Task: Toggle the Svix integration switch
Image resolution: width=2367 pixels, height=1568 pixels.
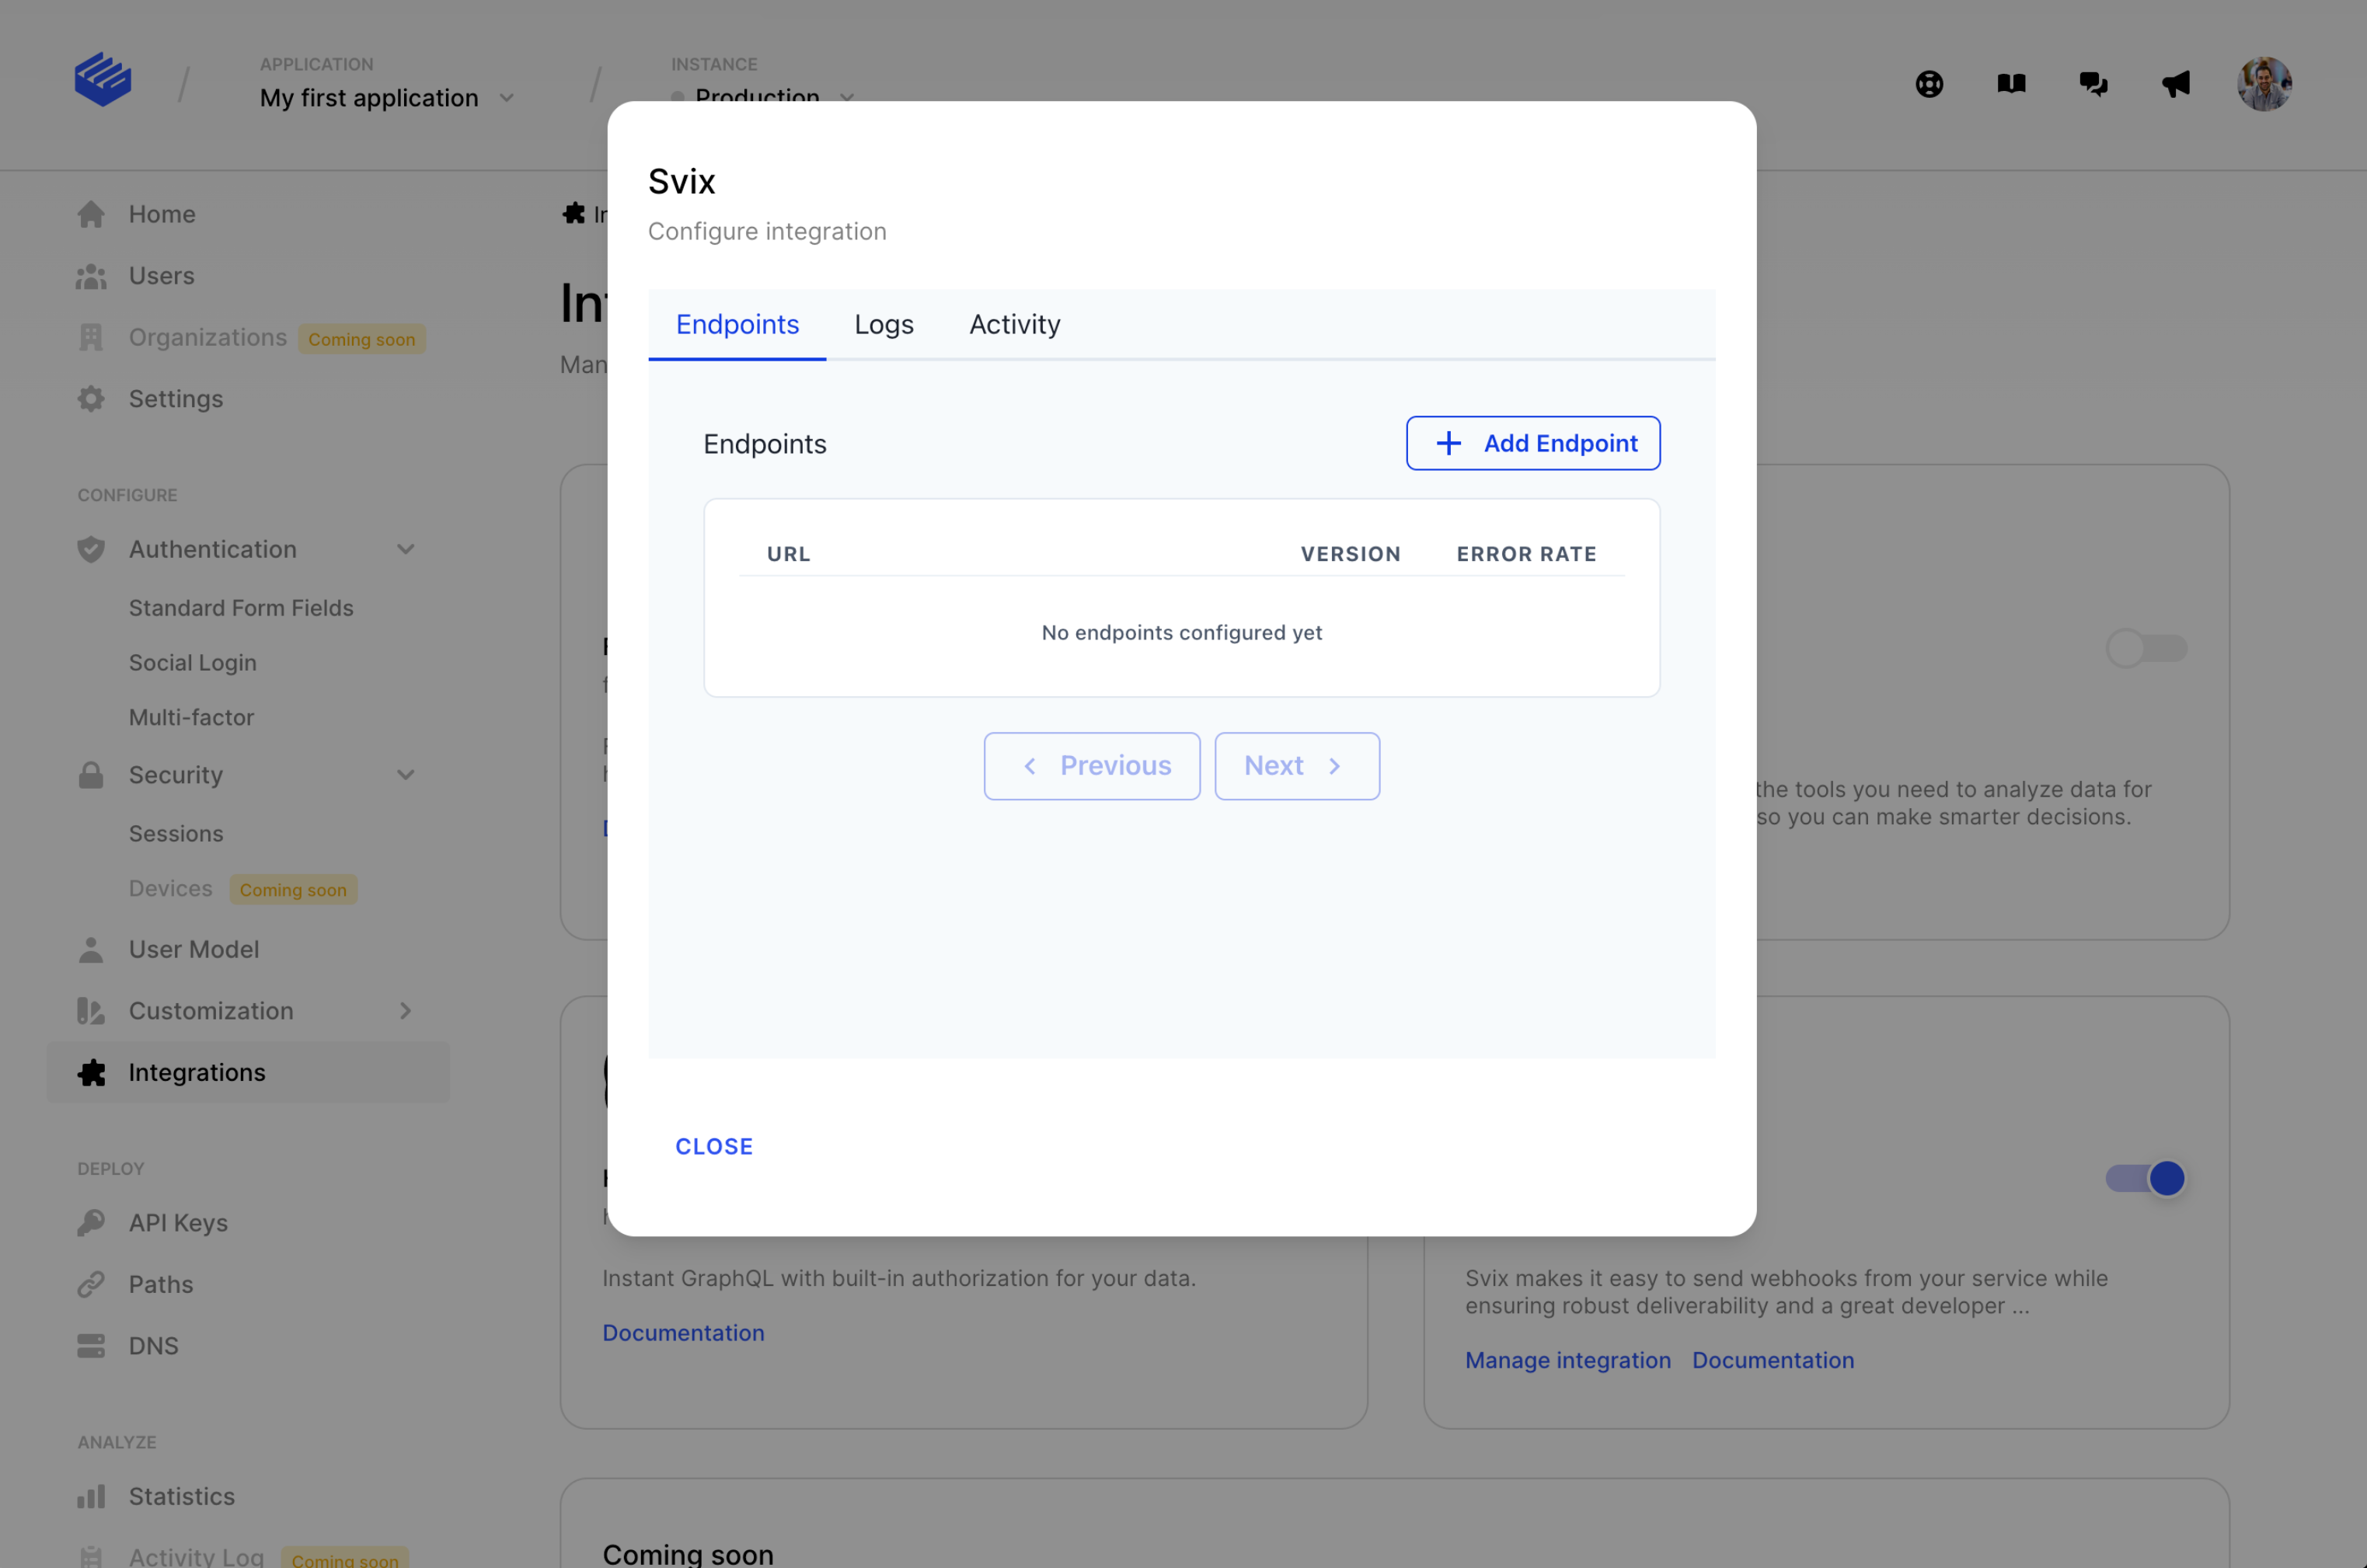Action: tap(2146, 1178)
